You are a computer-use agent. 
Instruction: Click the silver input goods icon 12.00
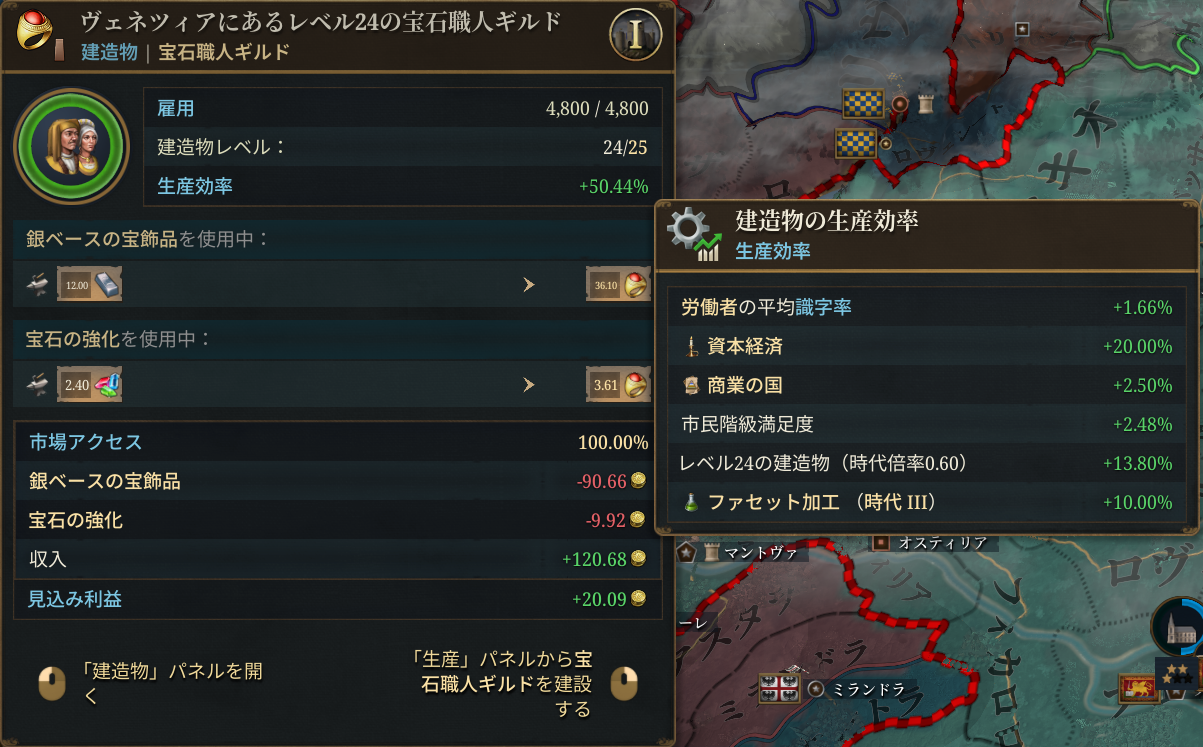tap(90, 285)
